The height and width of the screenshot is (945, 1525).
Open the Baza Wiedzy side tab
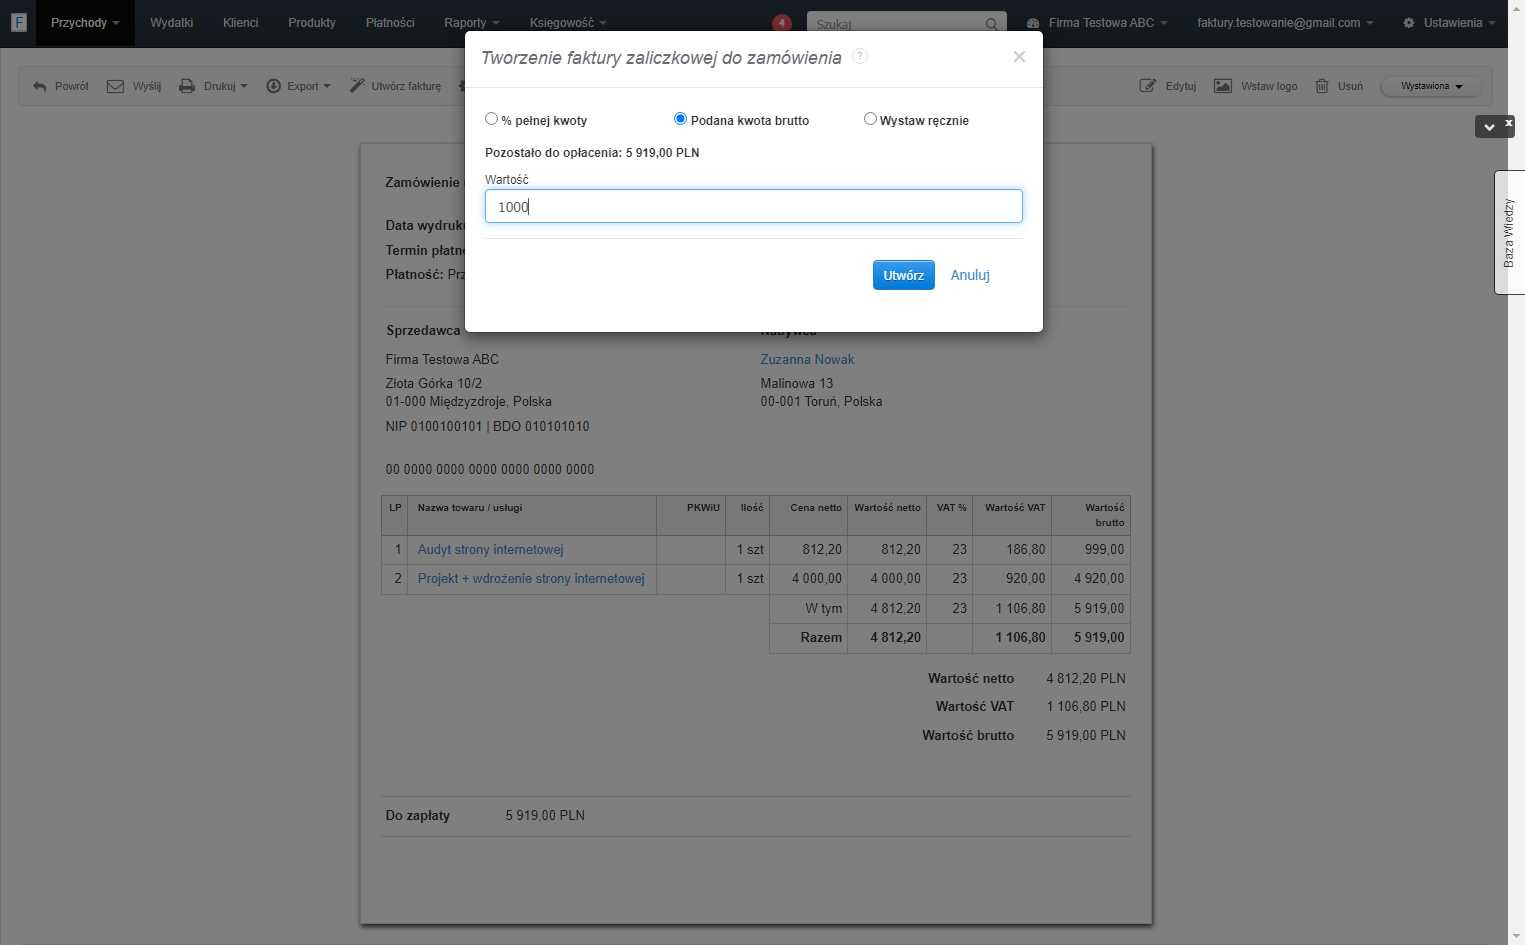tap(1509, 232)
